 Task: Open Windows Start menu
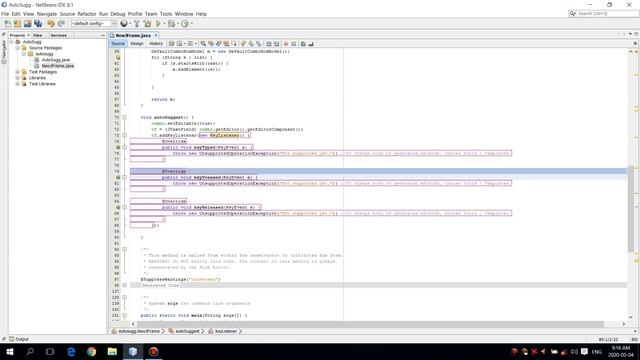(10, 351)
